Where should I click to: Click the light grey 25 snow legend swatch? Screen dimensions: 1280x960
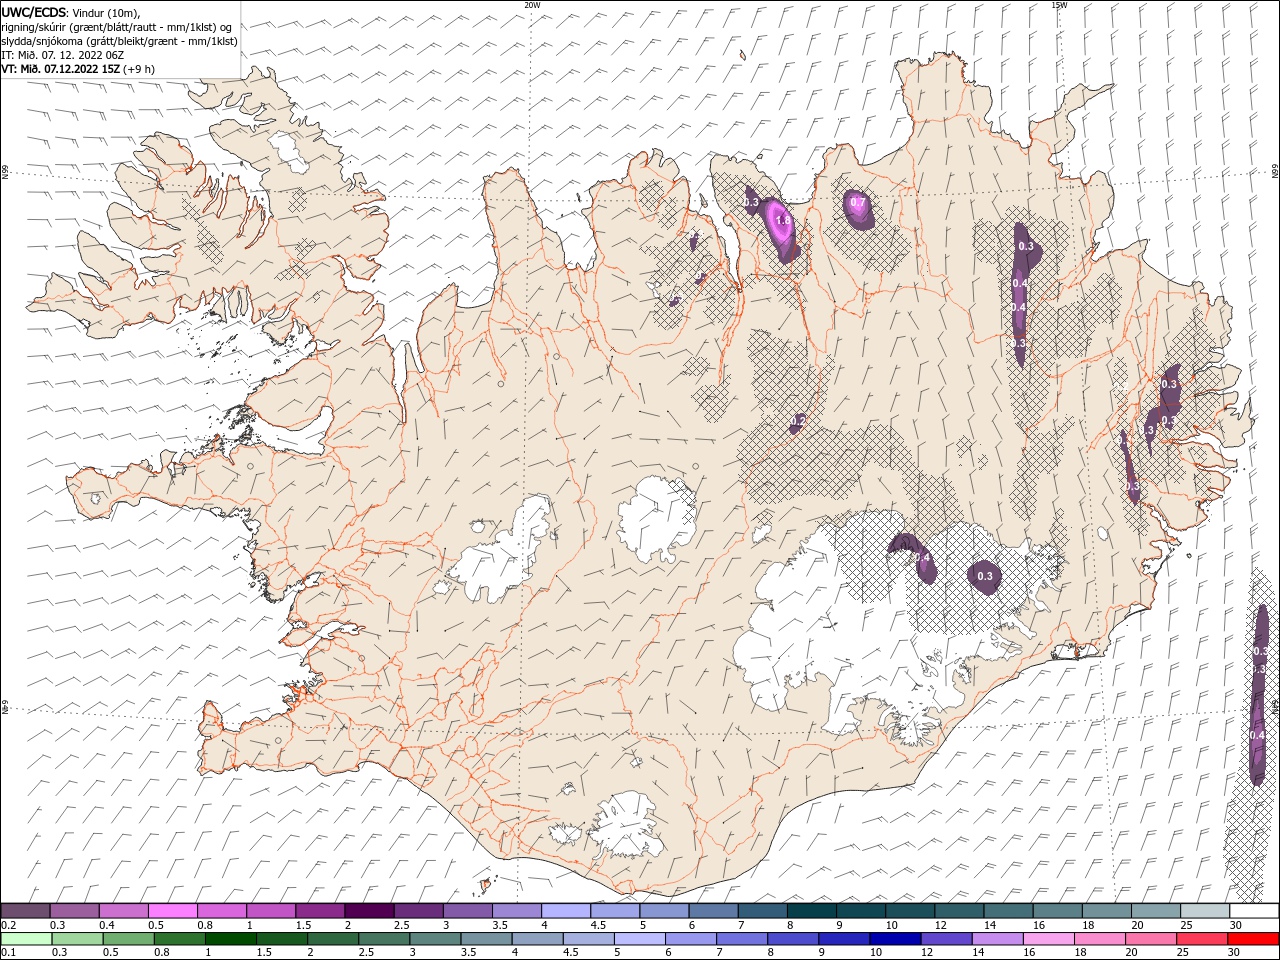click(1204, 911)
